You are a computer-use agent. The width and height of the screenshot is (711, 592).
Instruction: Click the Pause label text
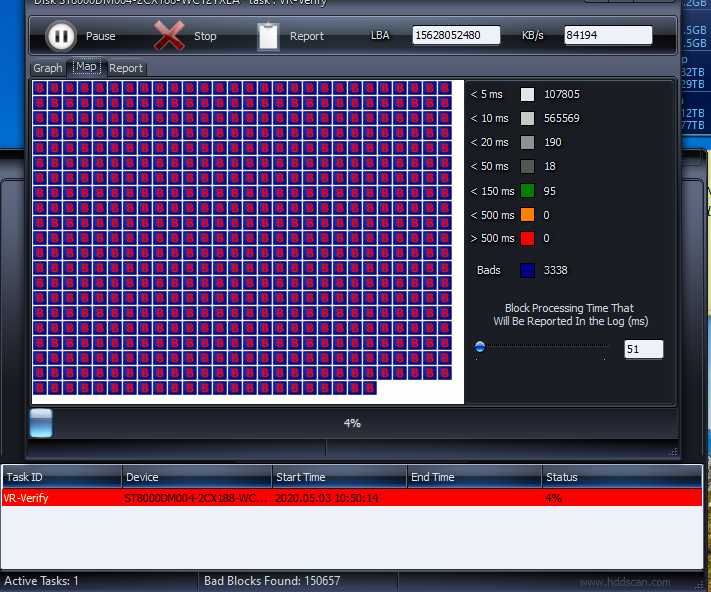click(x=101, y=36)
